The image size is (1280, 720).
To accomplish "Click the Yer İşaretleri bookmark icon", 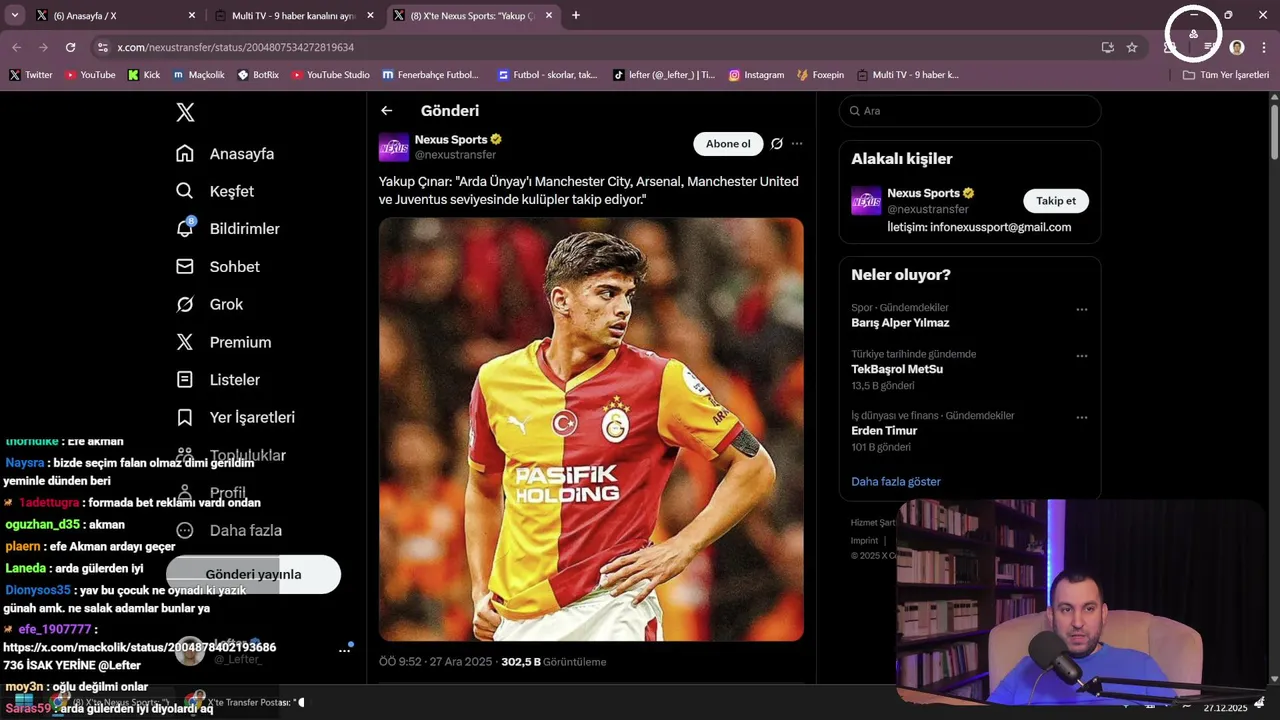I will pos(185,417).
